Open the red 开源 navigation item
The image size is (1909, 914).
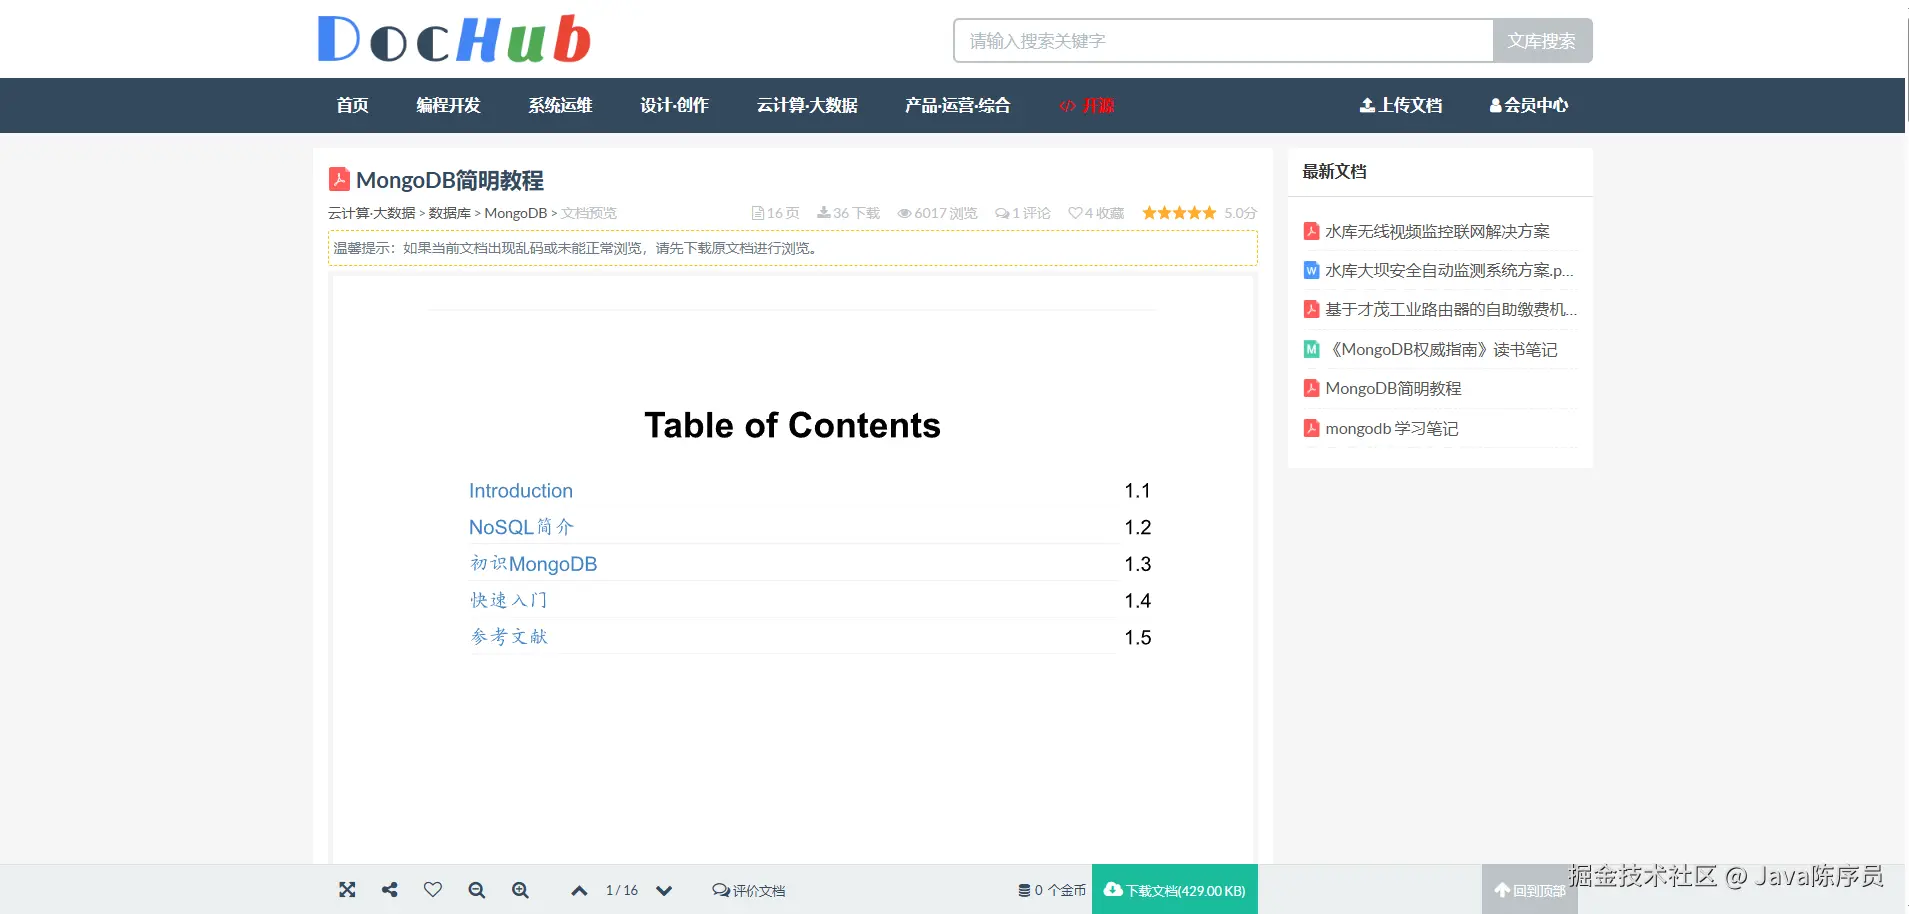coord(1087,105)
